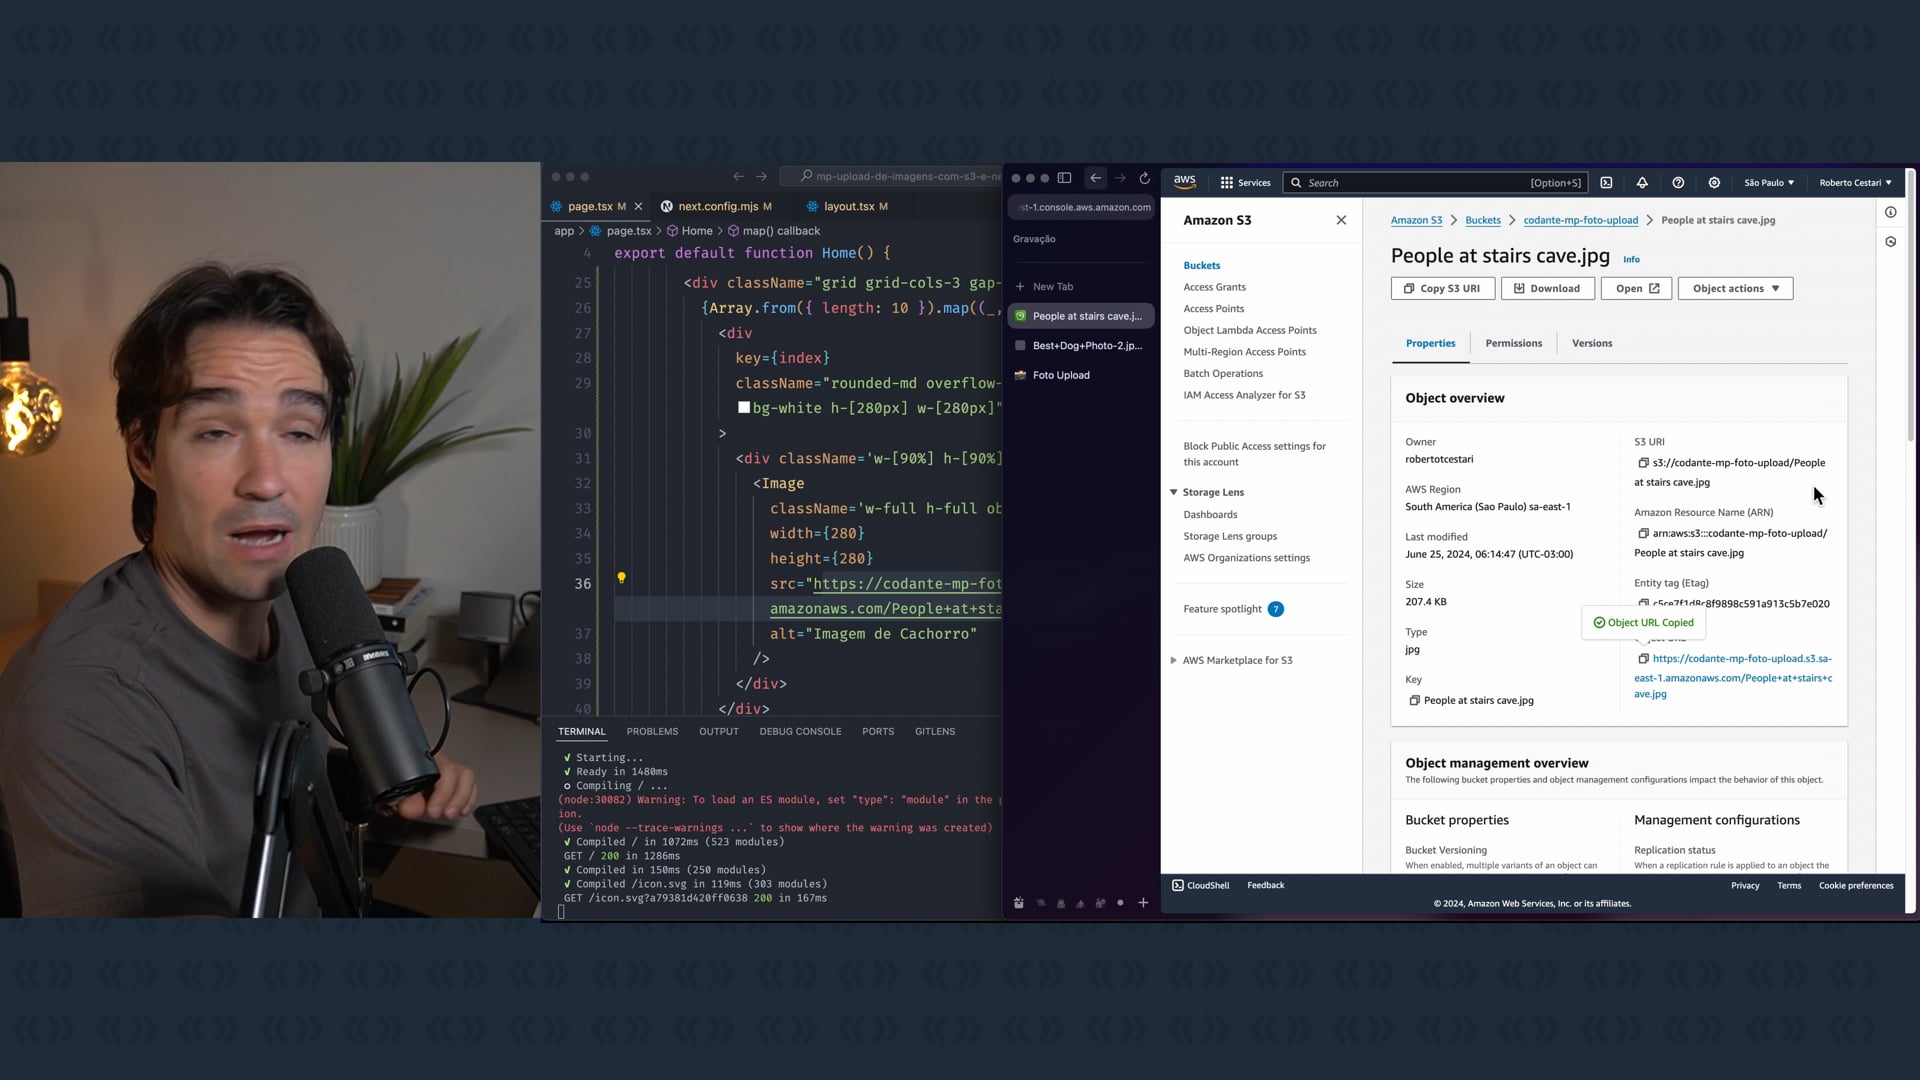Open the Object actions dropdown

tap(1735, 288)
